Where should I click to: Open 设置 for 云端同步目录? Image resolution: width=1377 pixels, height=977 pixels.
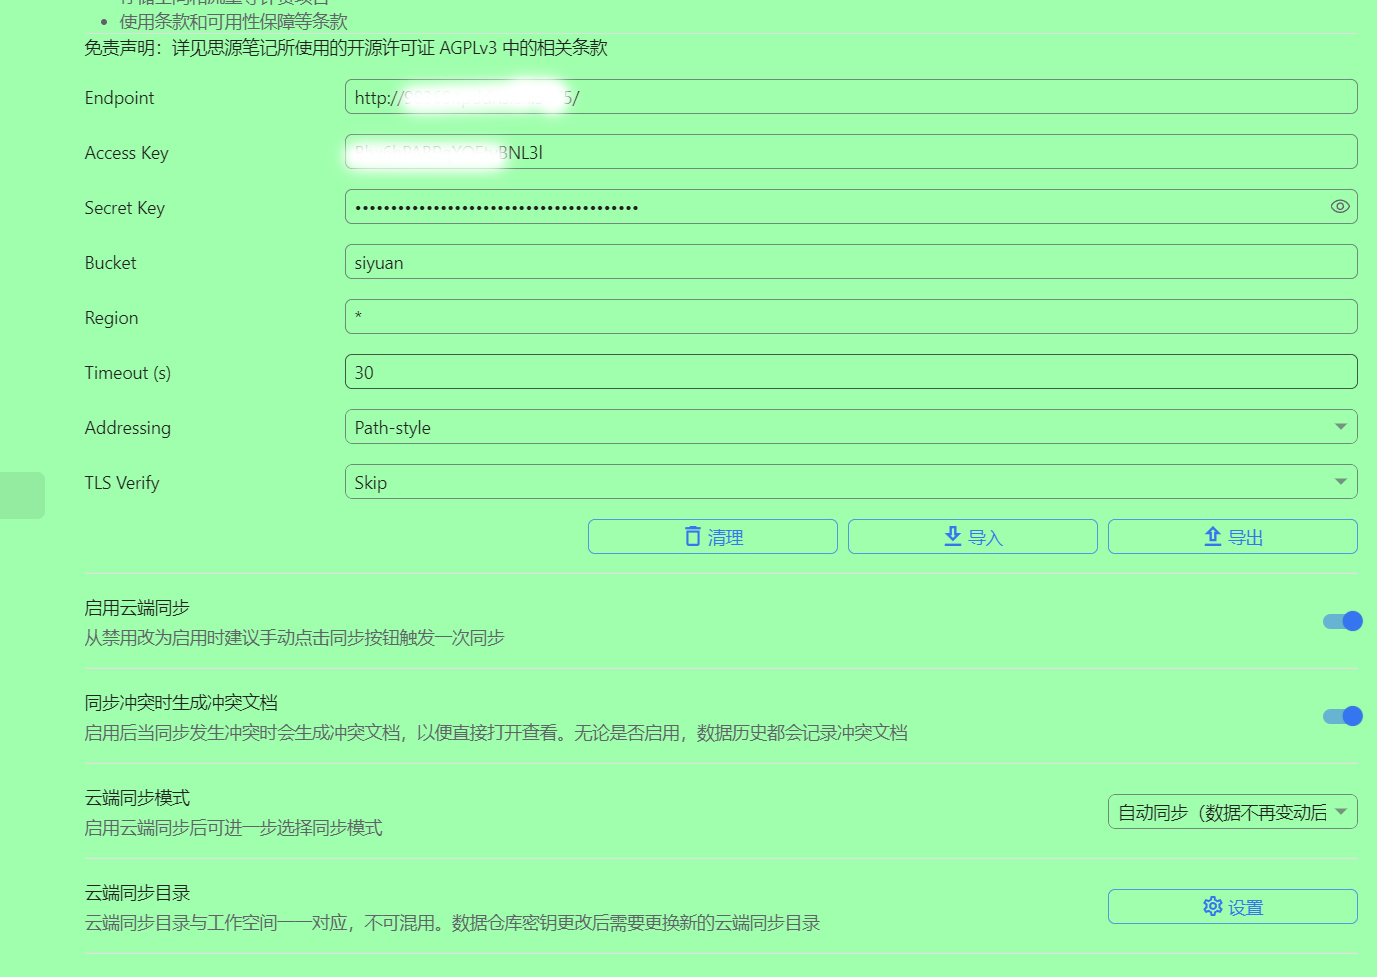tap(1231, 906)
